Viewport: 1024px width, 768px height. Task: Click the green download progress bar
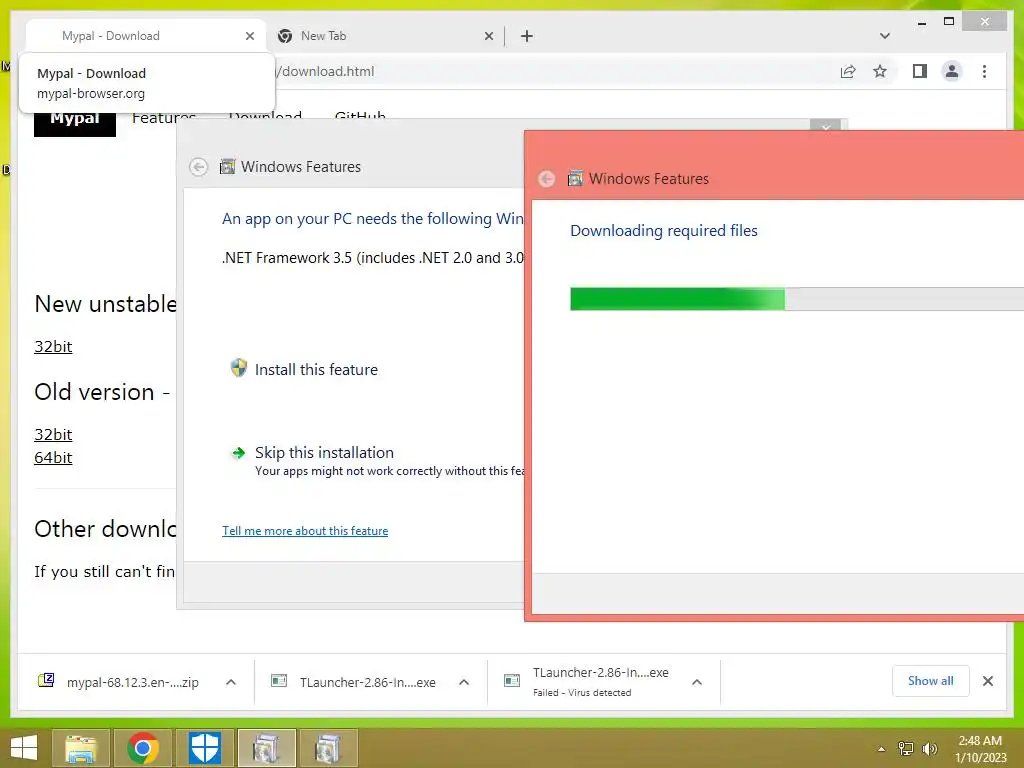click(x=677, y=299)
